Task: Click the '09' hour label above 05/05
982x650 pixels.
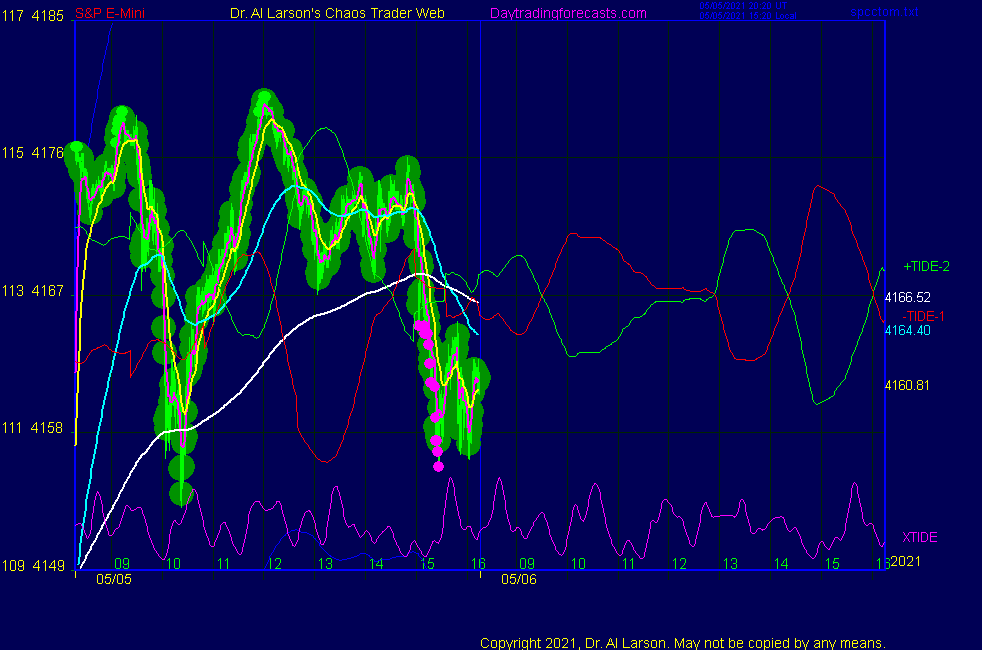Action: [x=122, y=564]
